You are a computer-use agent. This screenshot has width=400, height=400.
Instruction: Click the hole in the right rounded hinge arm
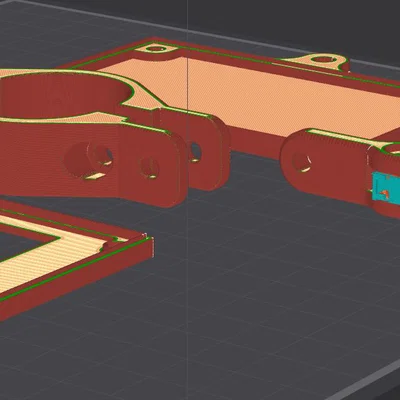[x=302, y=163]
